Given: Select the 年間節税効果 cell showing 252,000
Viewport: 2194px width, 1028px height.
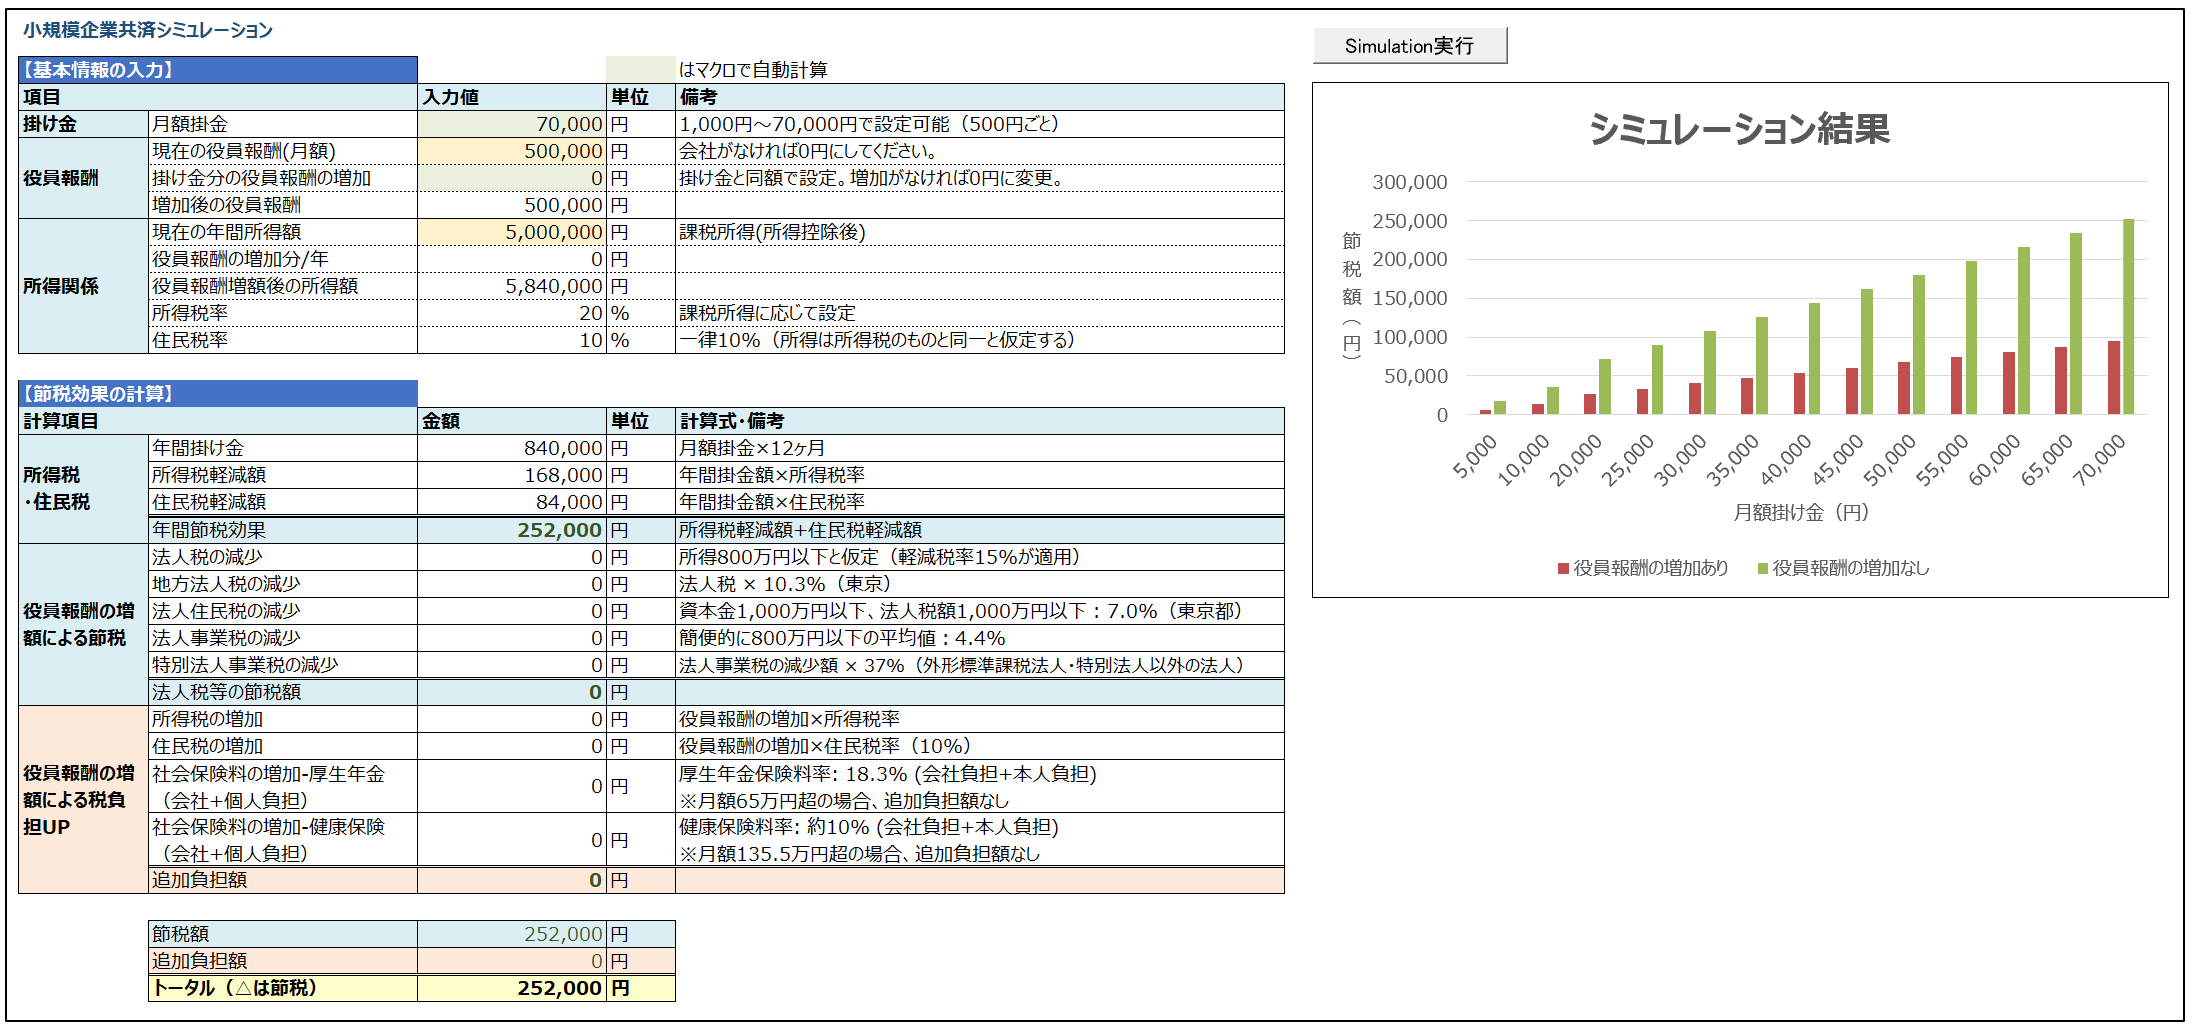Looking at the screenshot, I should click(512, 530).
